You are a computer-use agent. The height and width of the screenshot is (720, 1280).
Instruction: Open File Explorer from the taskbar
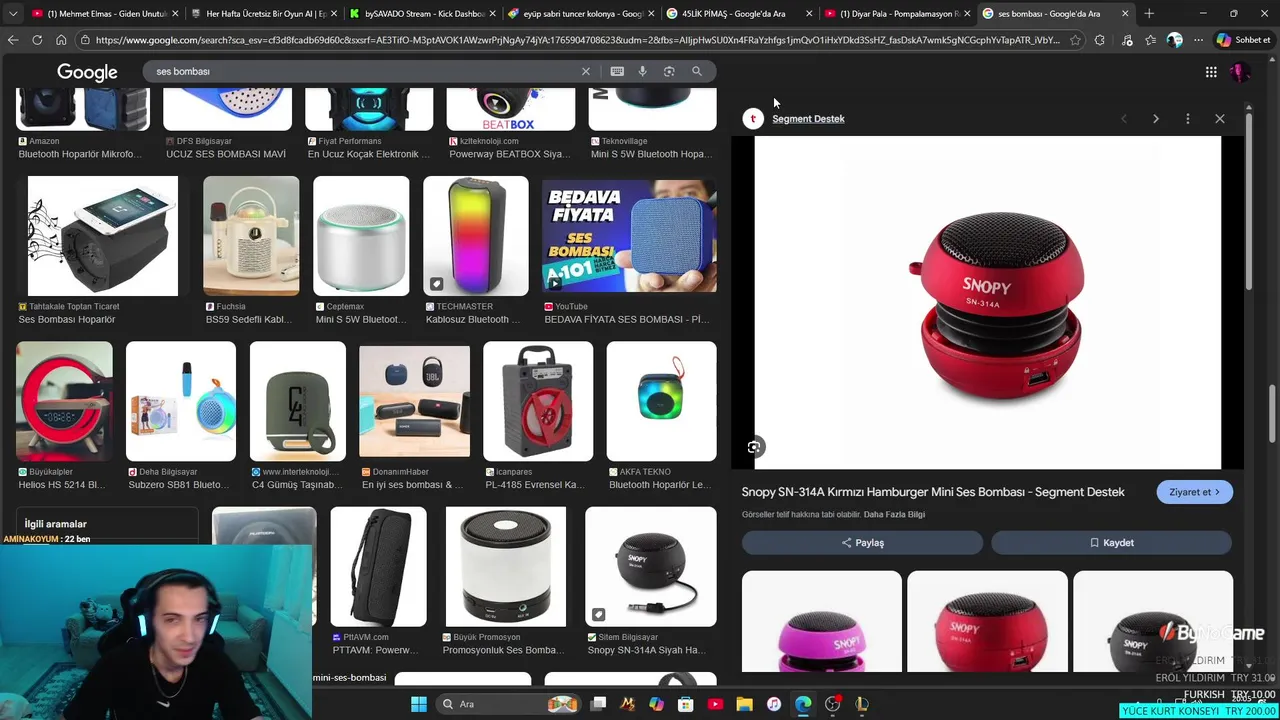[744, 704]
